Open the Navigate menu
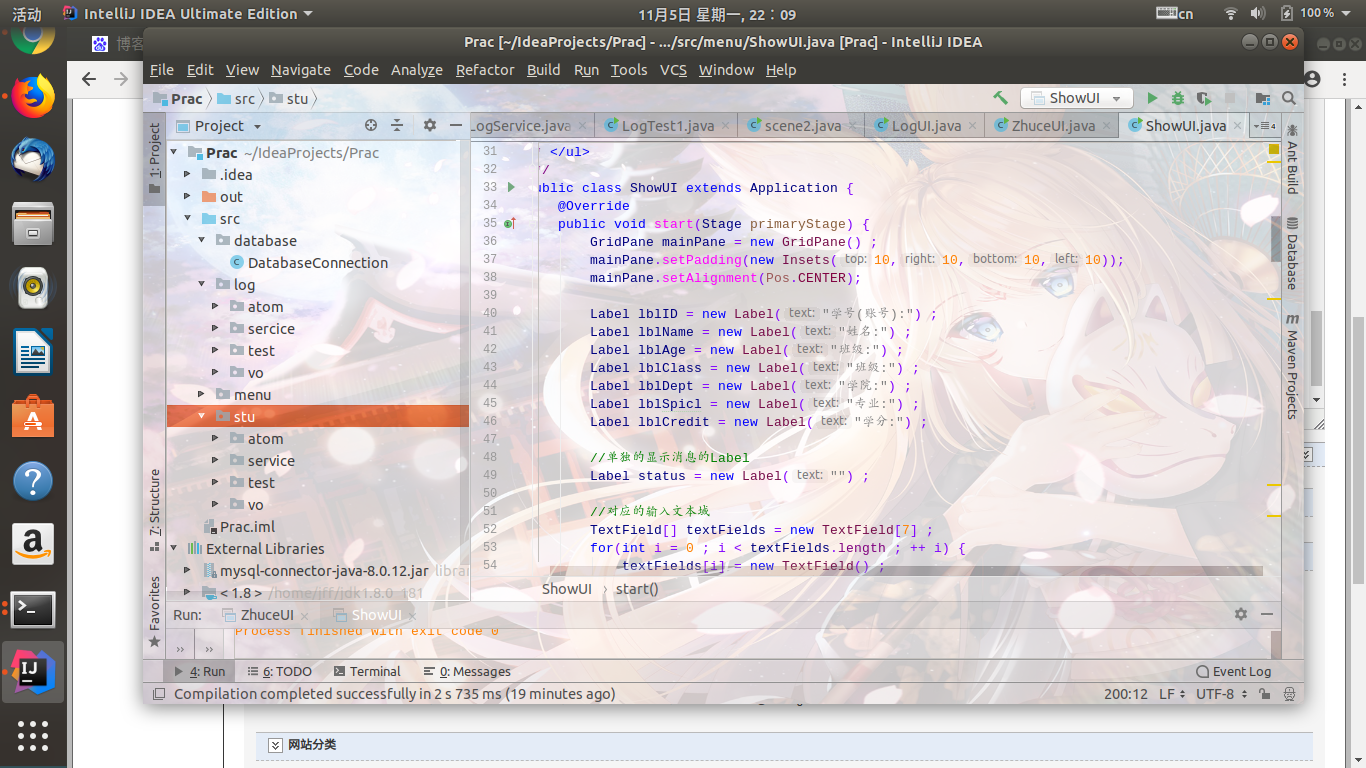Screen dimensions: 1366x768 300,70
